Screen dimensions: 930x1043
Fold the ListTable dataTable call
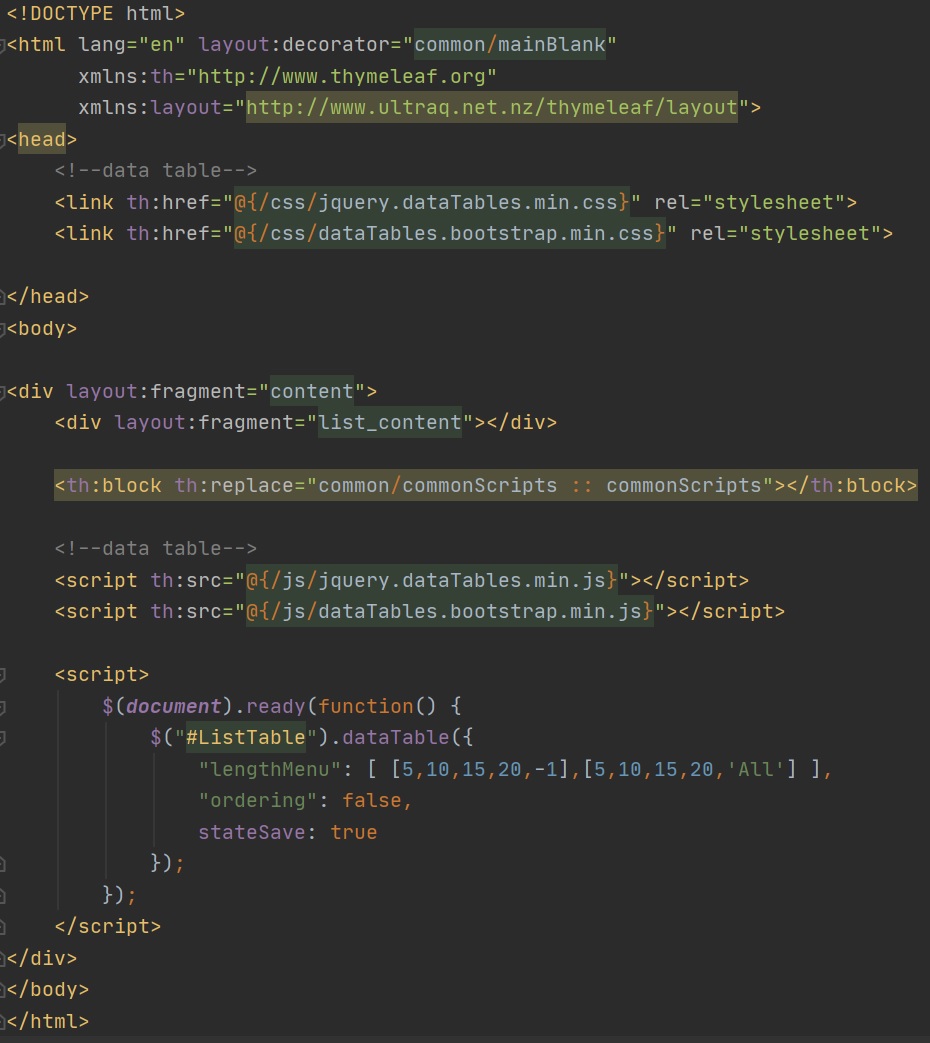tap(4, 739)
